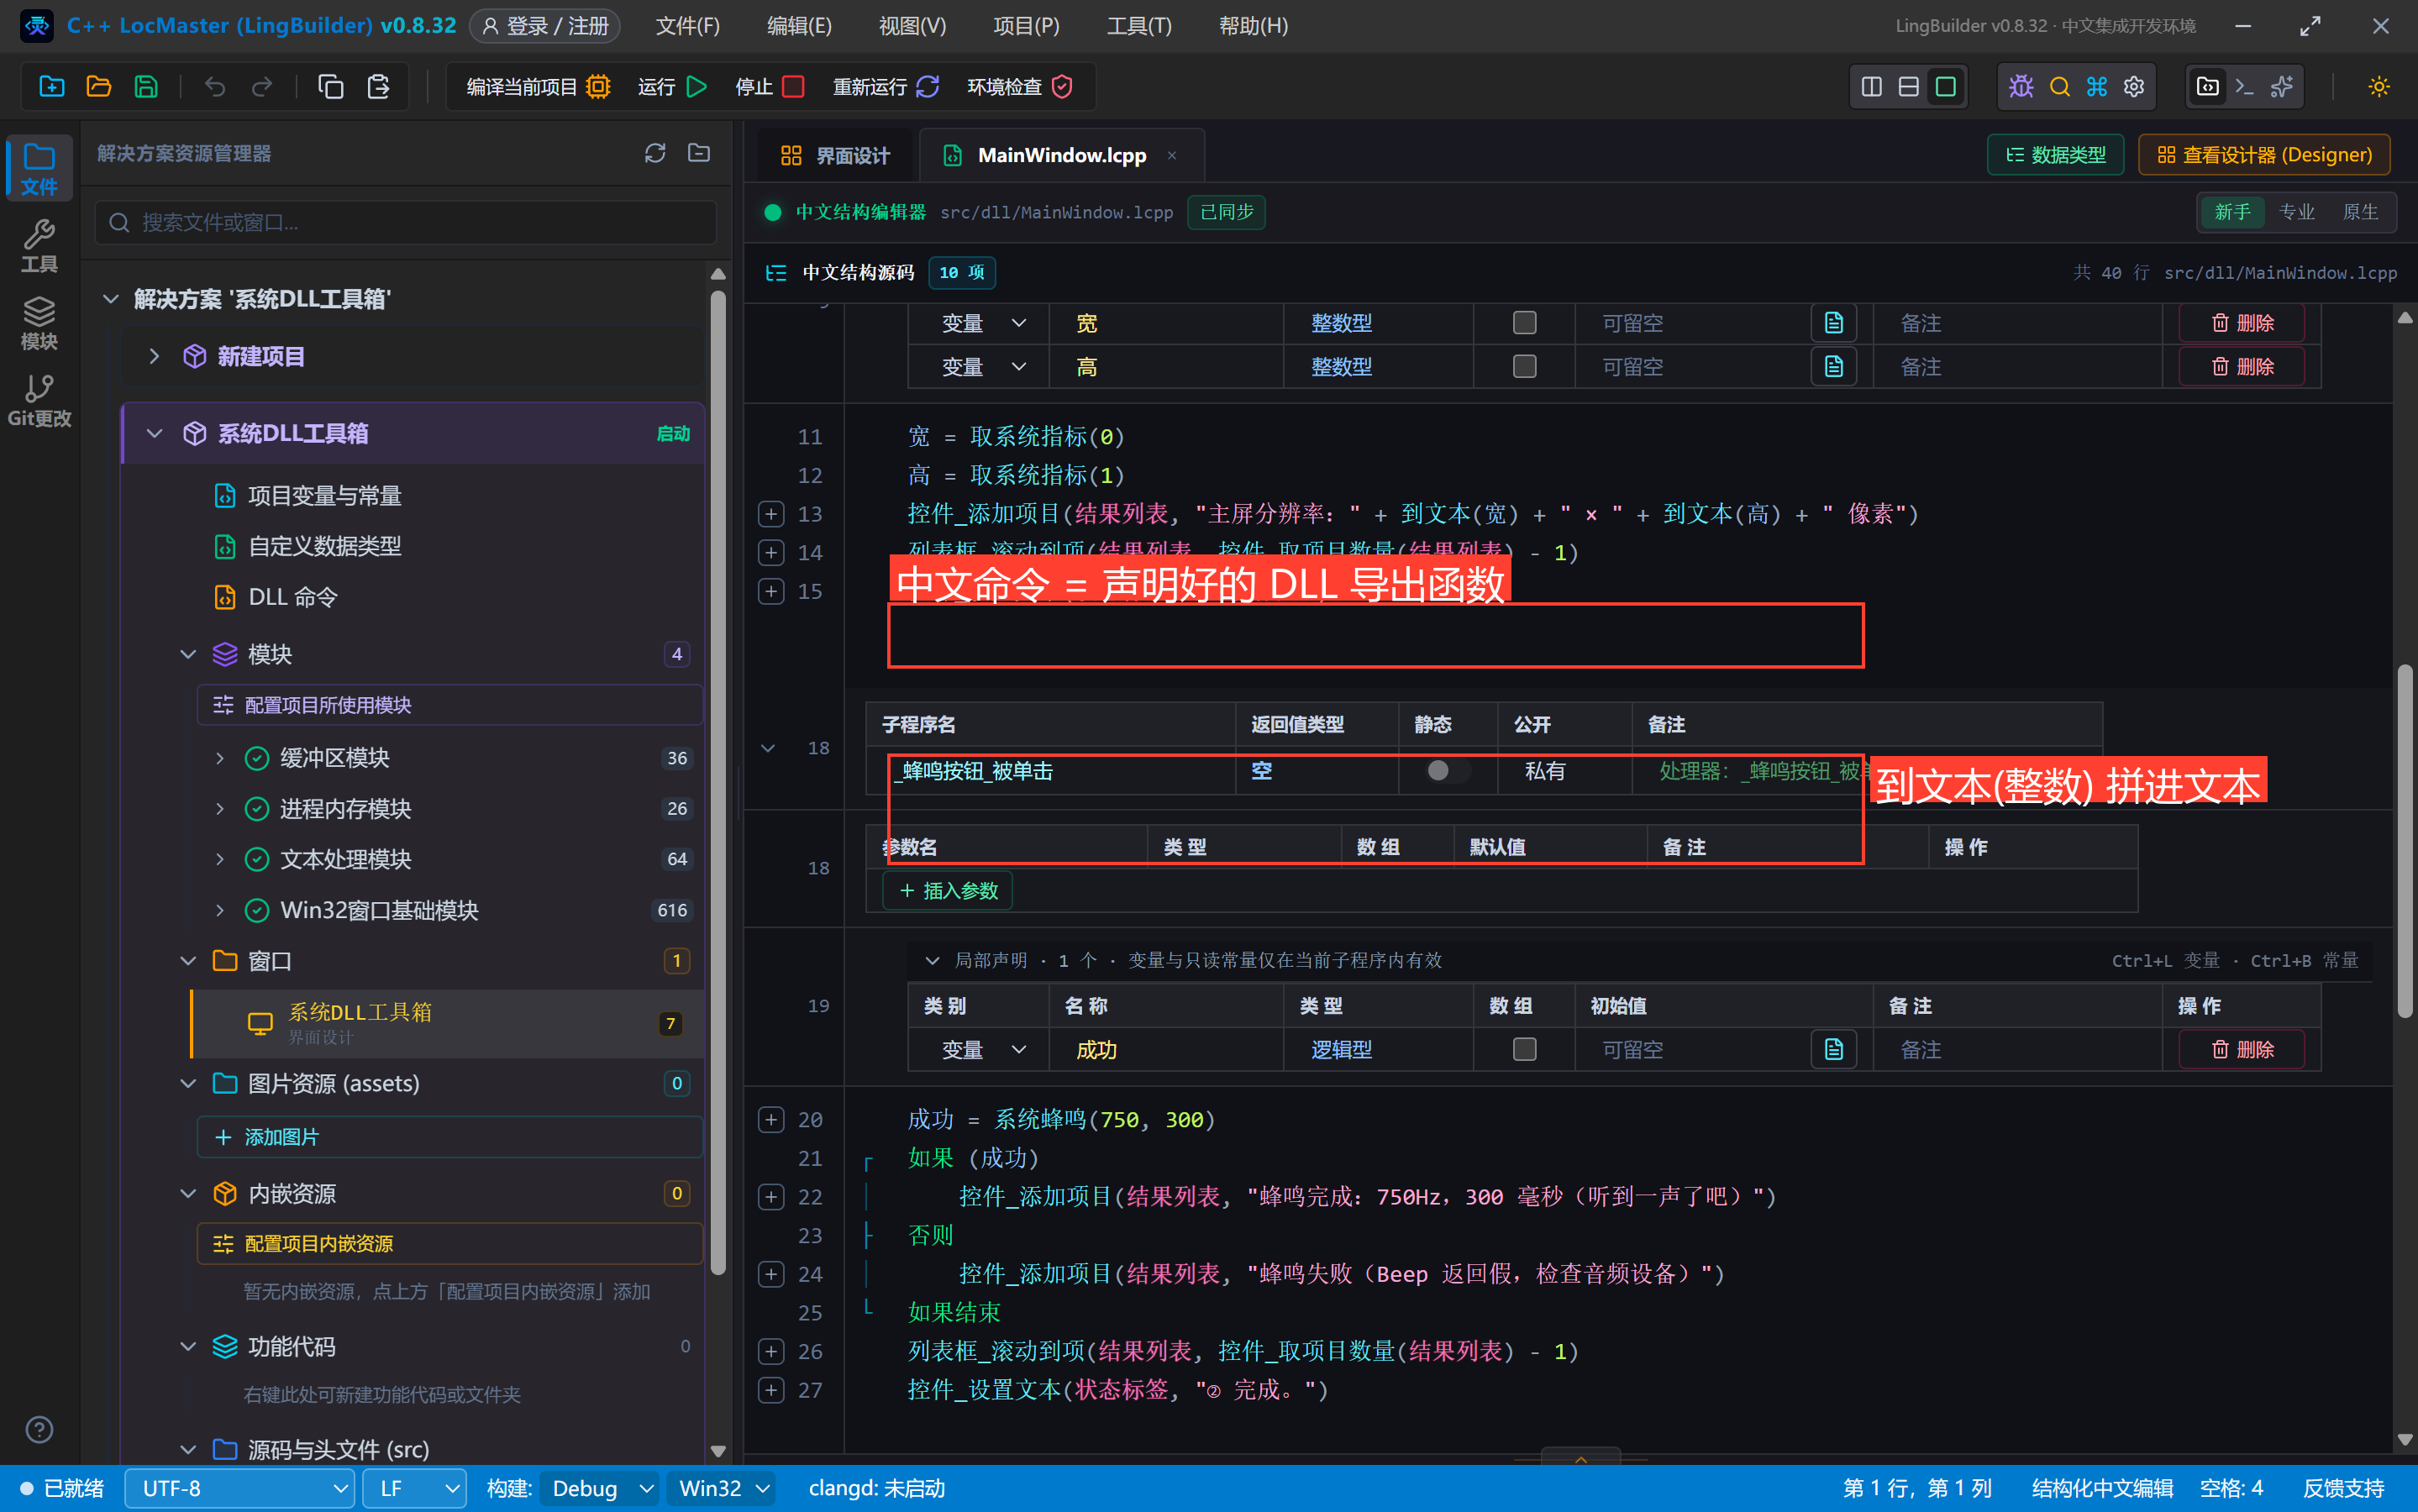Click the save file icon in toolbar
The image size is (2418, 1512).
coord(146,87)
